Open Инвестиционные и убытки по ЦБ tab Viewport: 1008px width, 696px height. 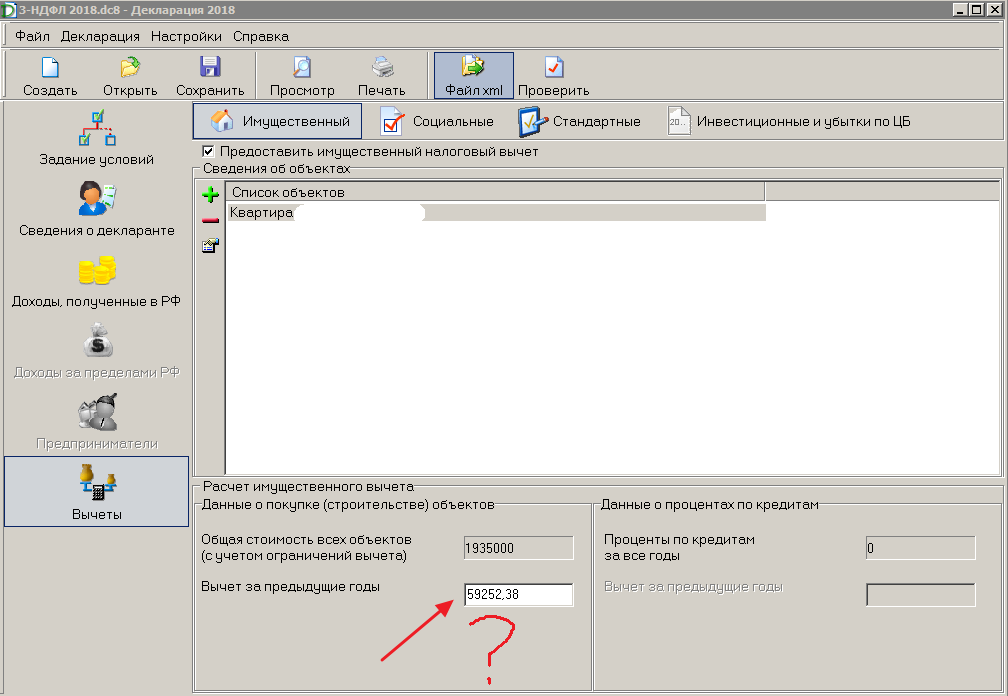pos(789,122)
